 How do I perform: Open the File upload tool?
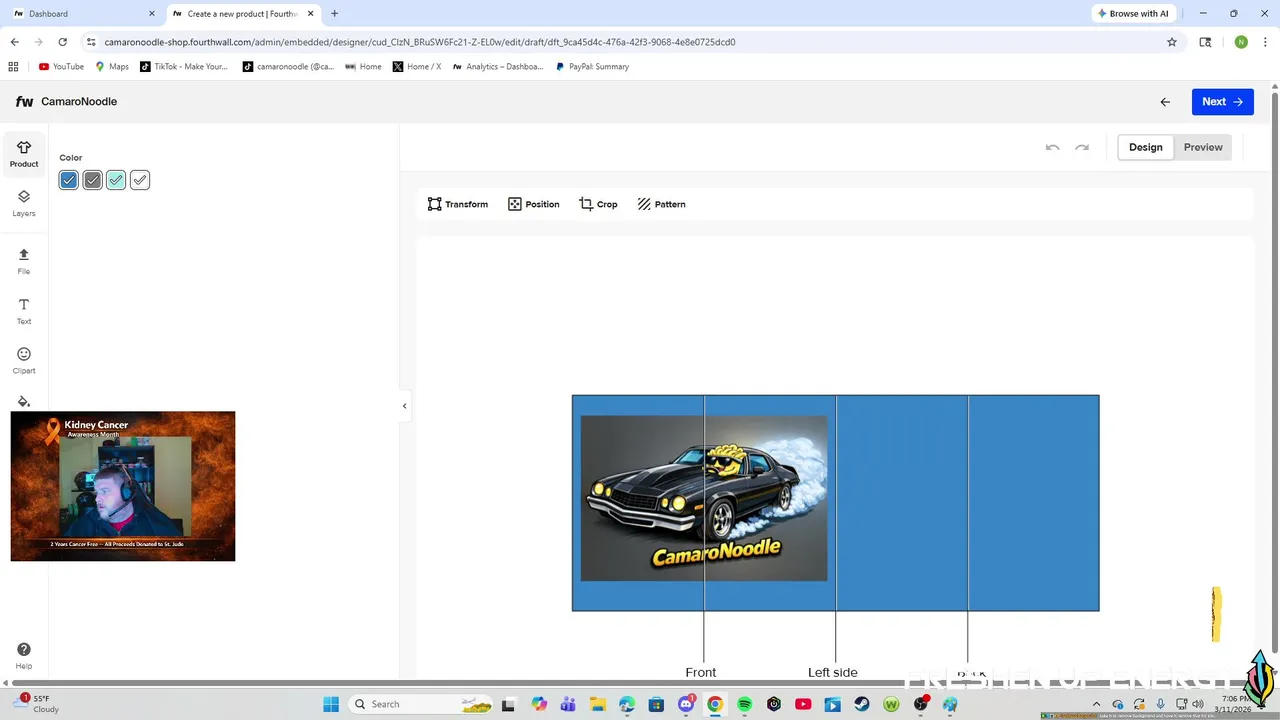click(24, 261)
